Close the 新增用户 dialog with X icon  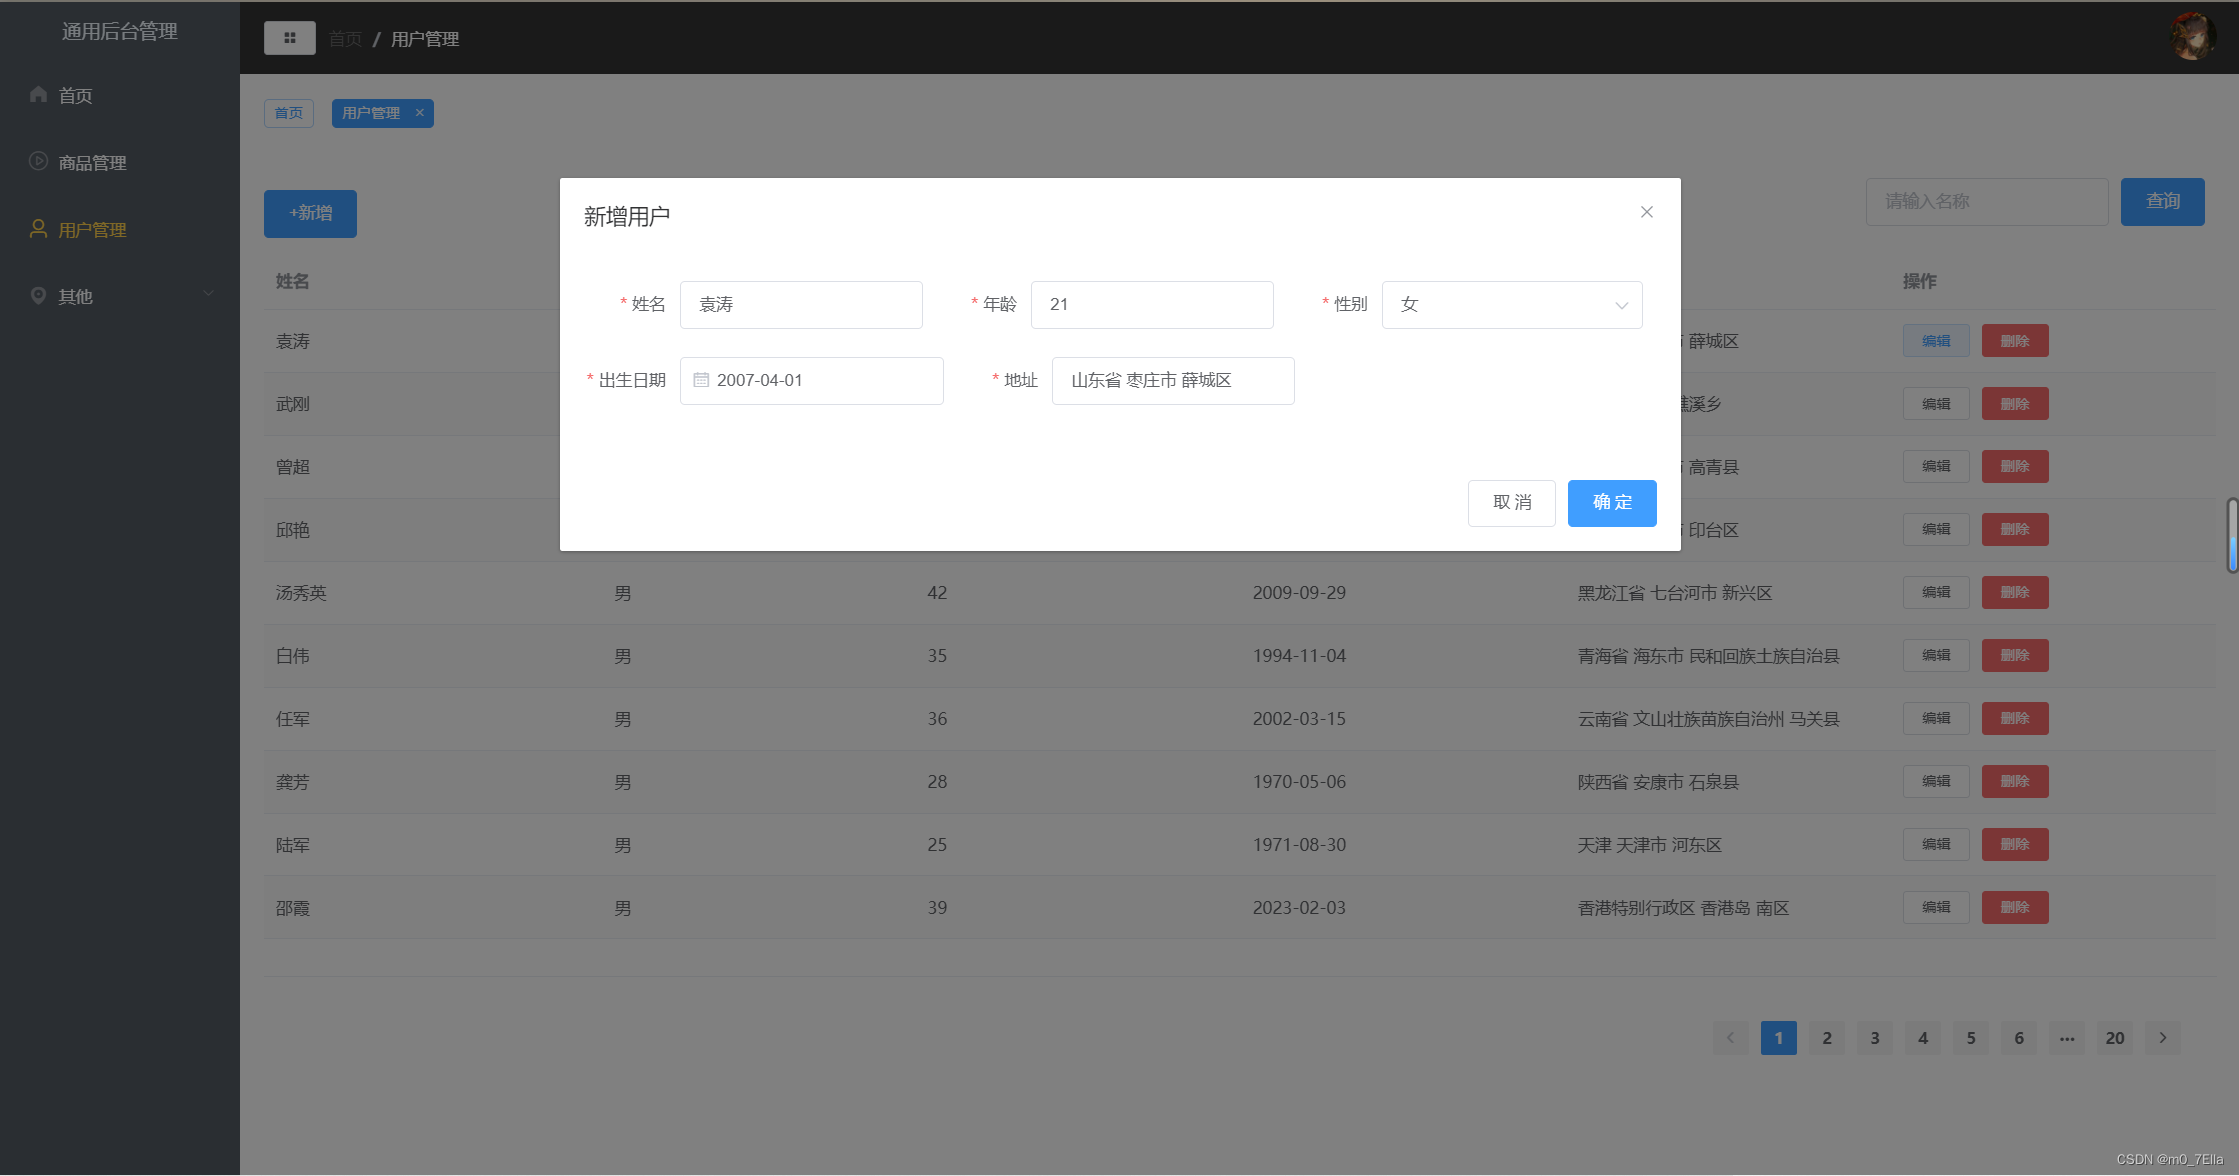(x=1646, y=212)
